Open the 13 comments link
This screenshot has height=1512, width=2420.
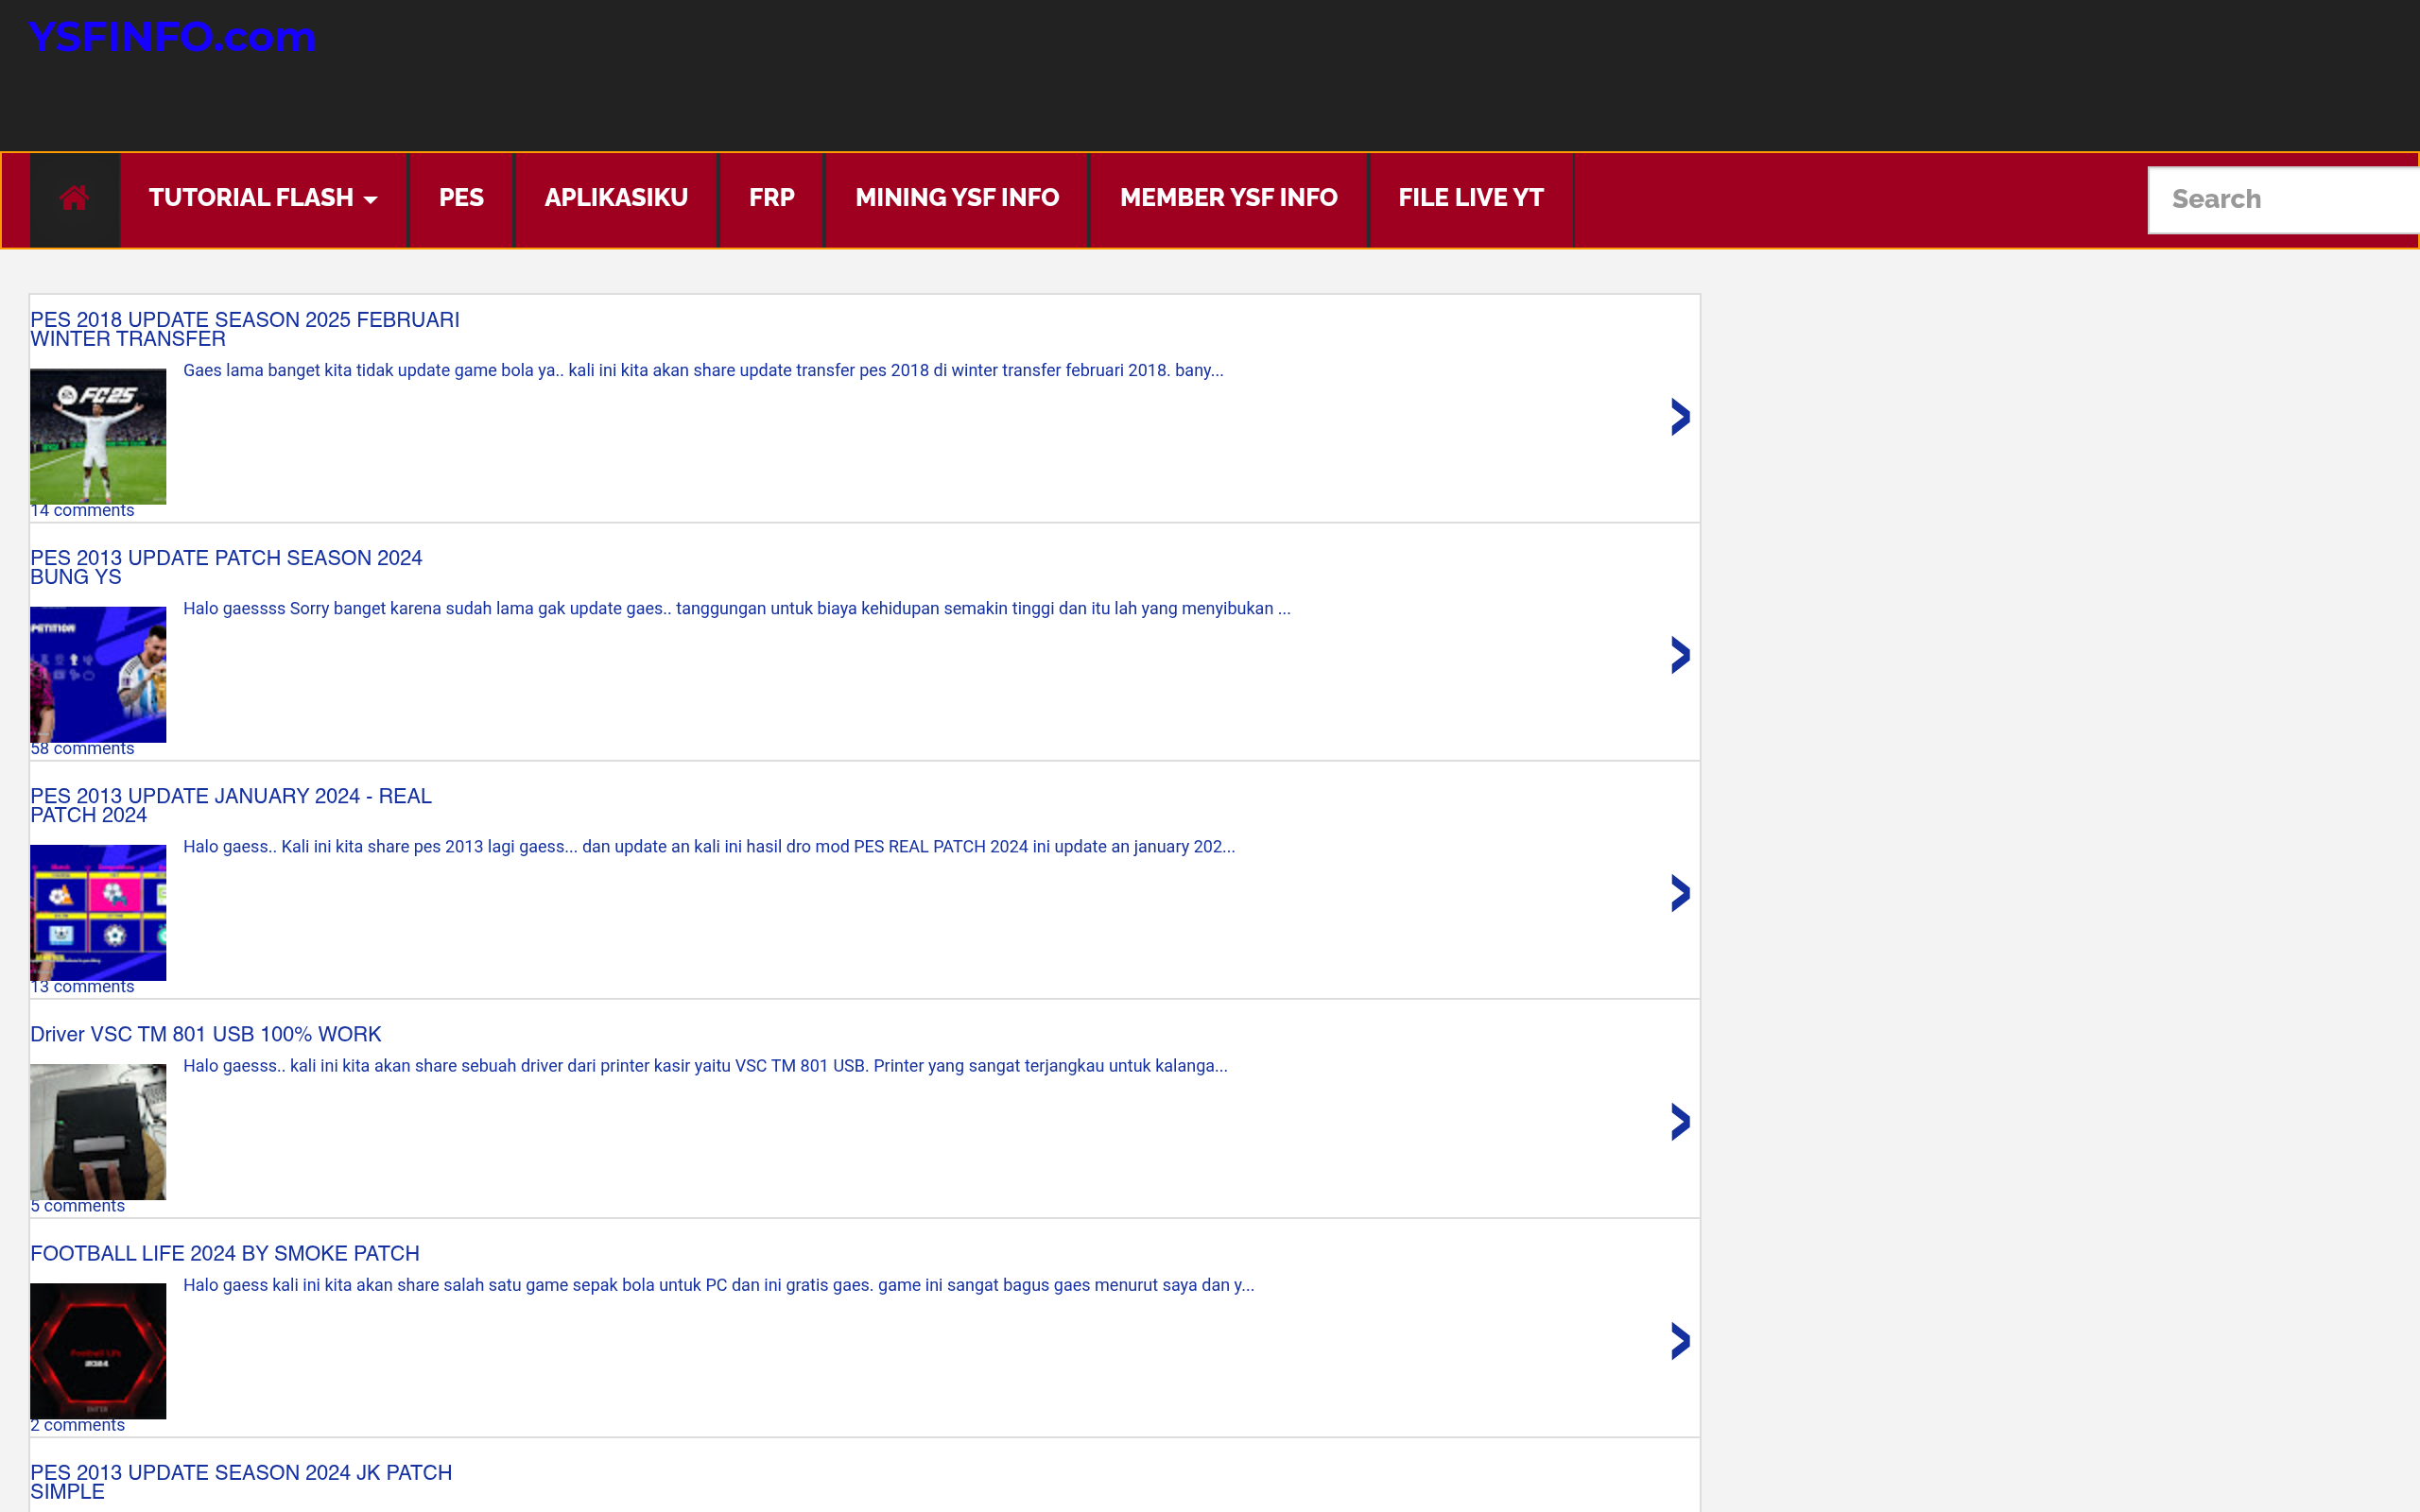pyautogui.click(x=82, y=987)
